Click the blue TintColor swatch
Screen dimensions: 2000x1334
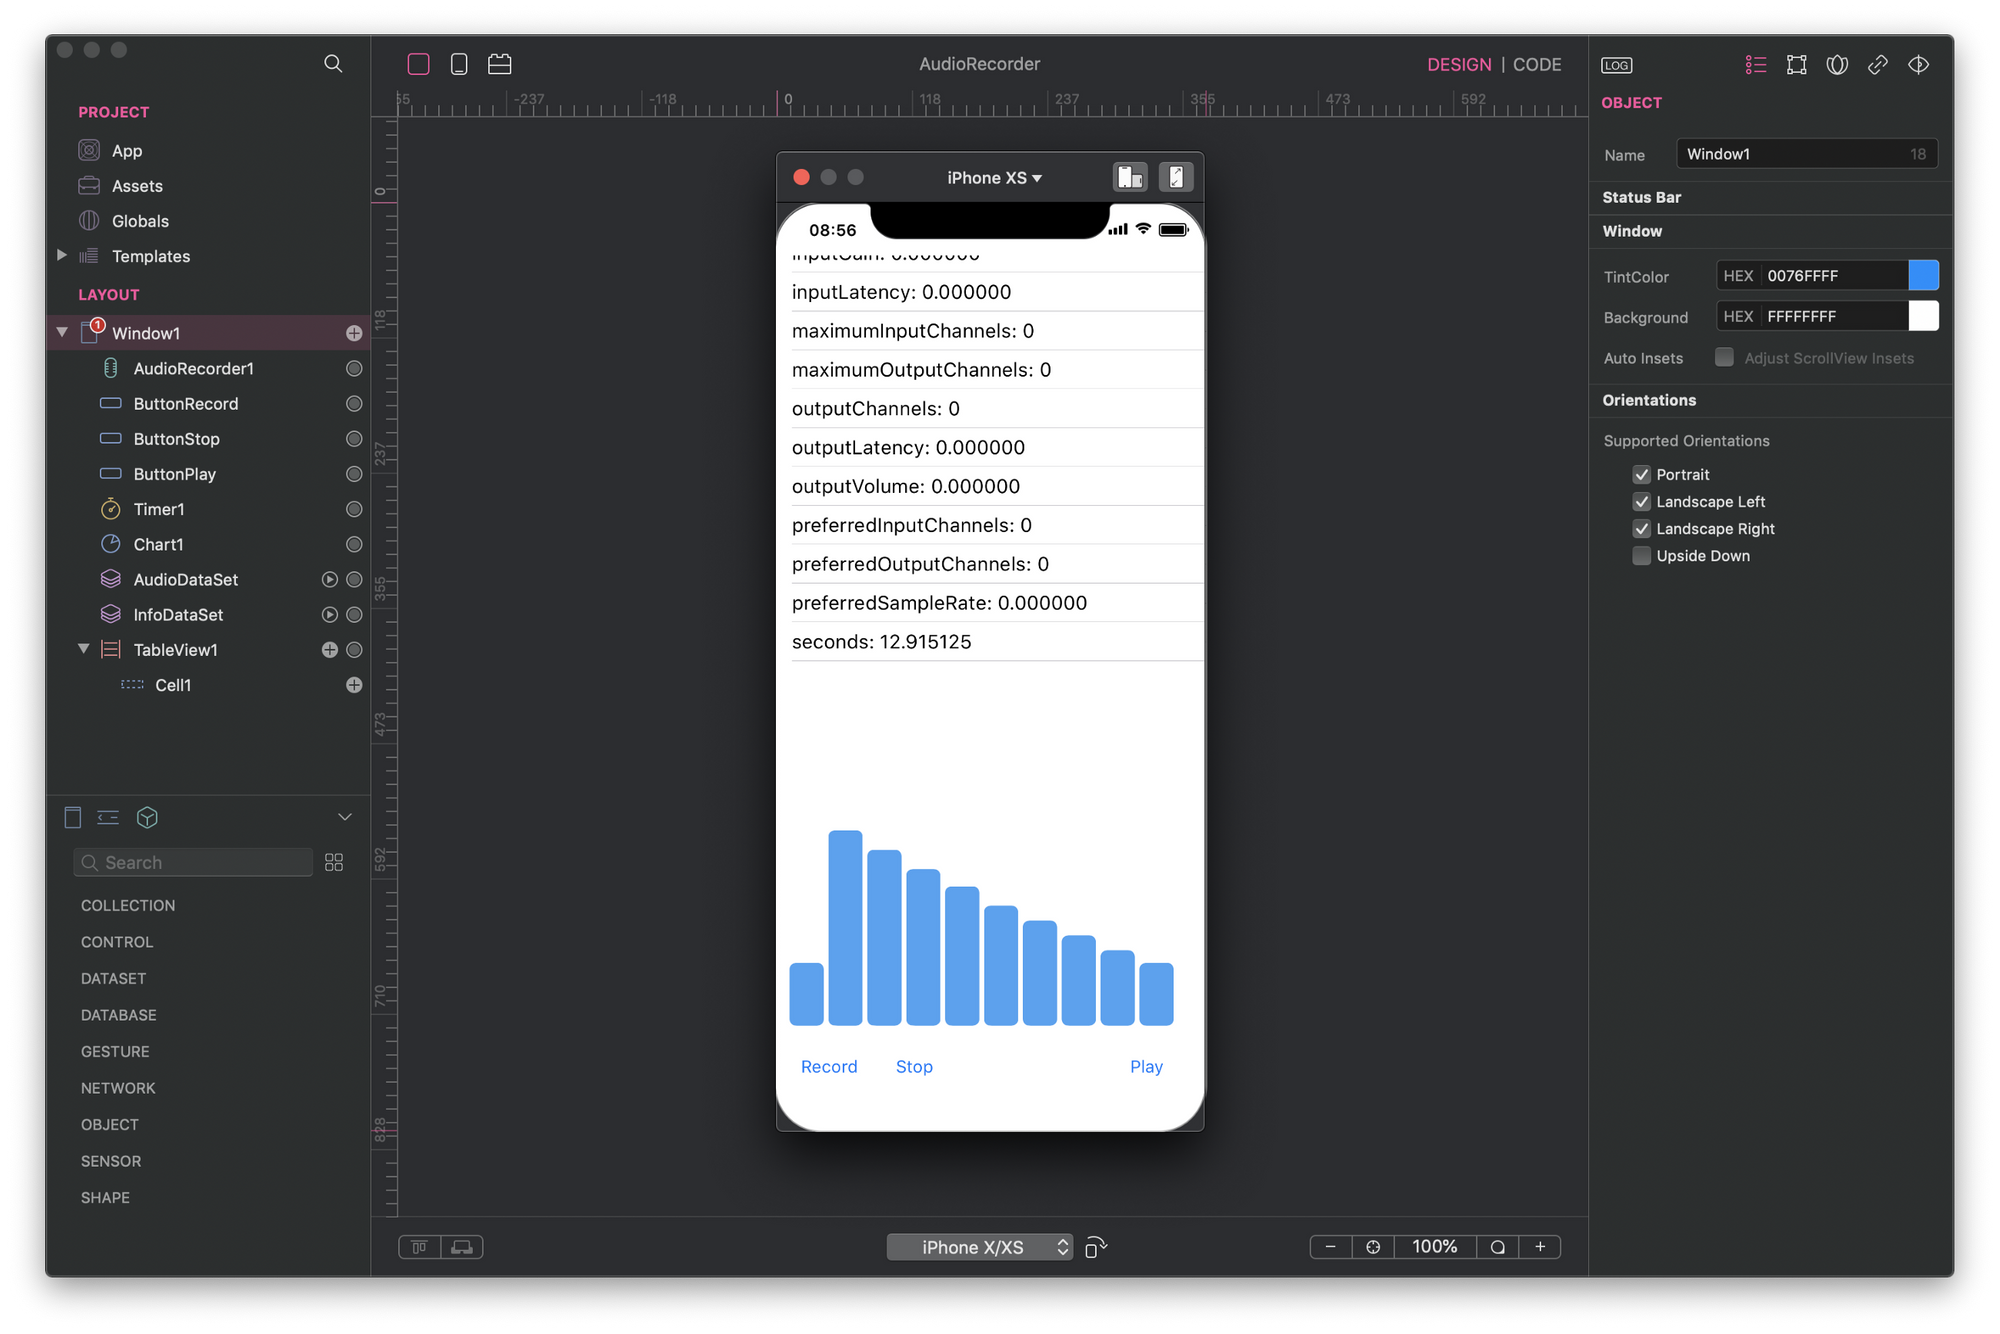pyautogui.click(x=1923, y=276)
